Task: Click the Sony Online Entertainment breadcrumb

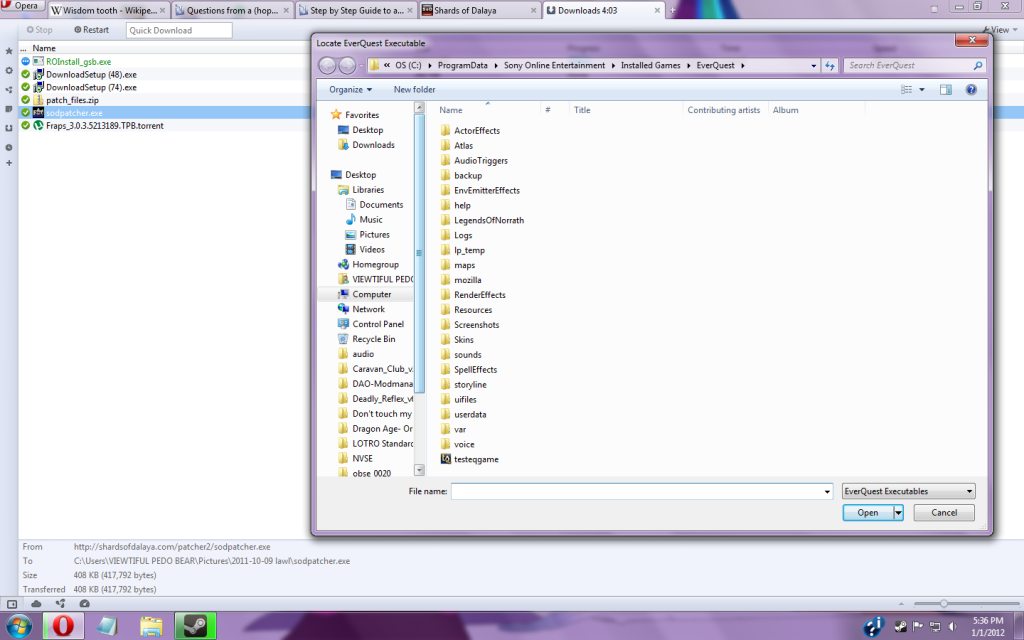Action: [554, 65]
